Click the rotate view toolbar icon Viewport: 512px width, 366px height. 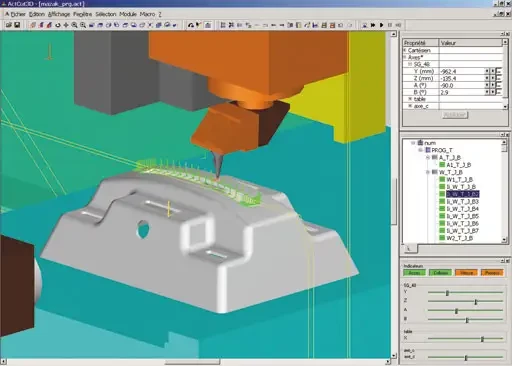[58, 25]
